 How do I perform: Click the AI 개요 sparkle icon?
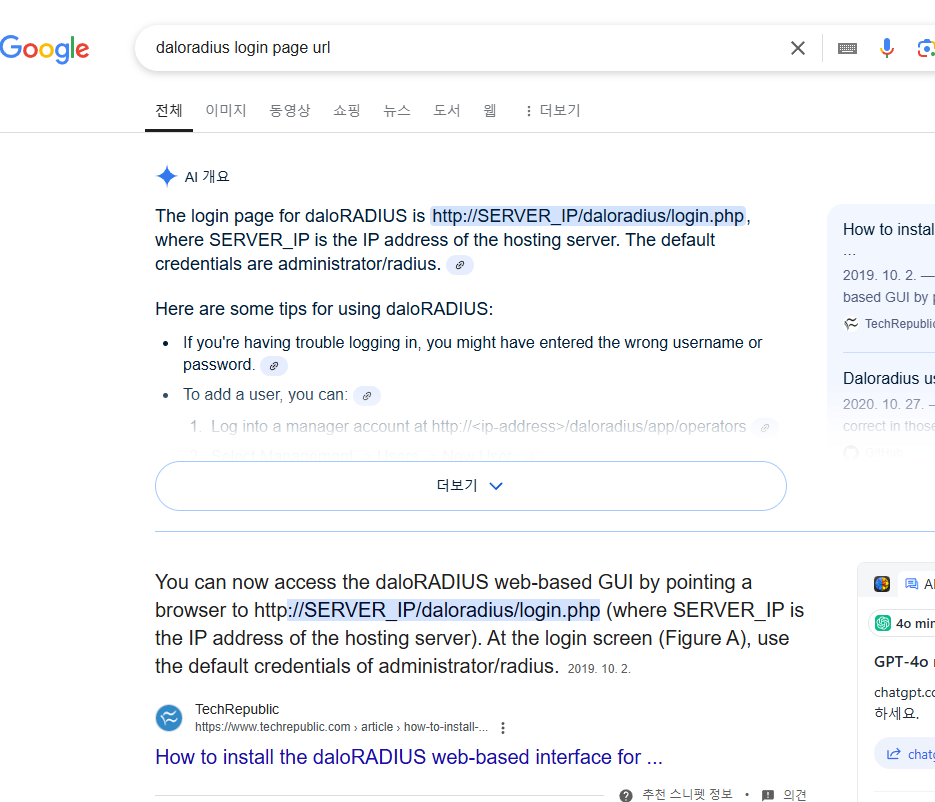point(167,176)
